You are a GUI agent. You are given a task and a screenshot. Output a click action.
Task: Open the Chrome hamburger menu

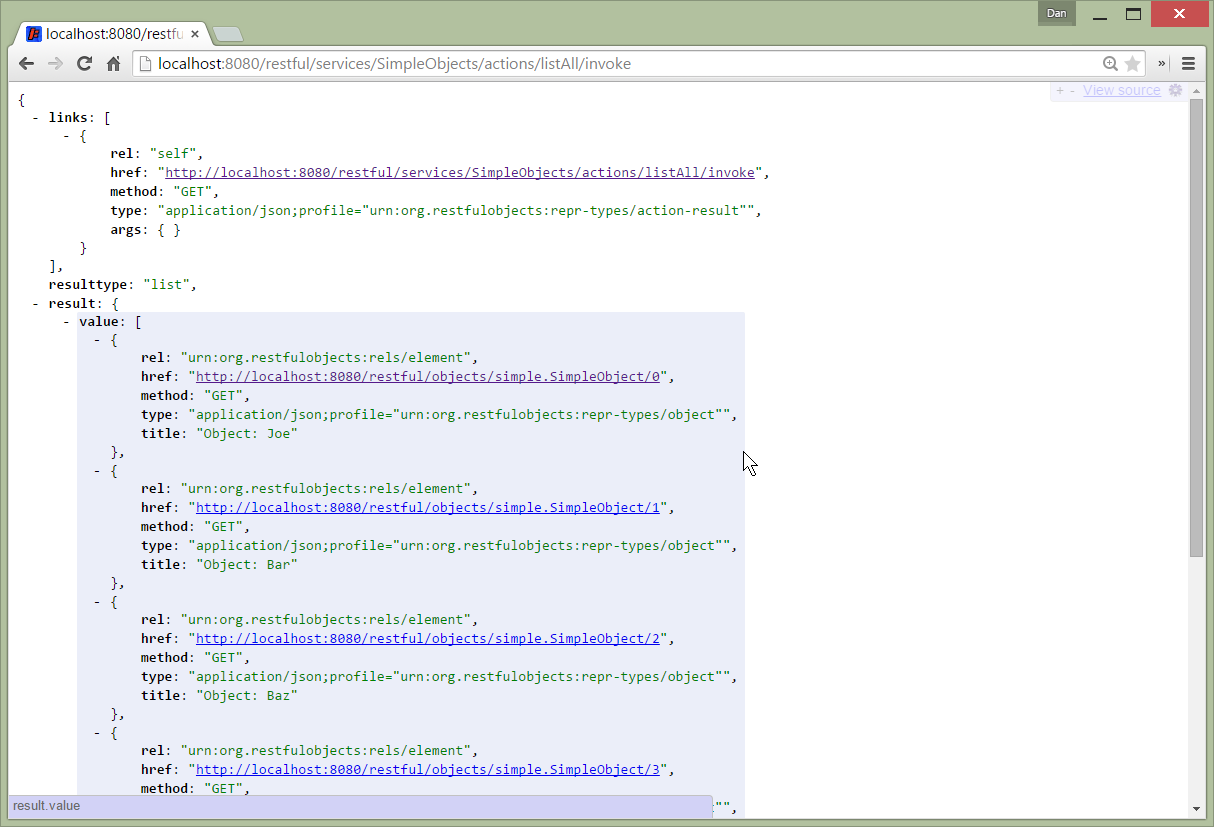pyautogui.click(x=1188, y=64)
